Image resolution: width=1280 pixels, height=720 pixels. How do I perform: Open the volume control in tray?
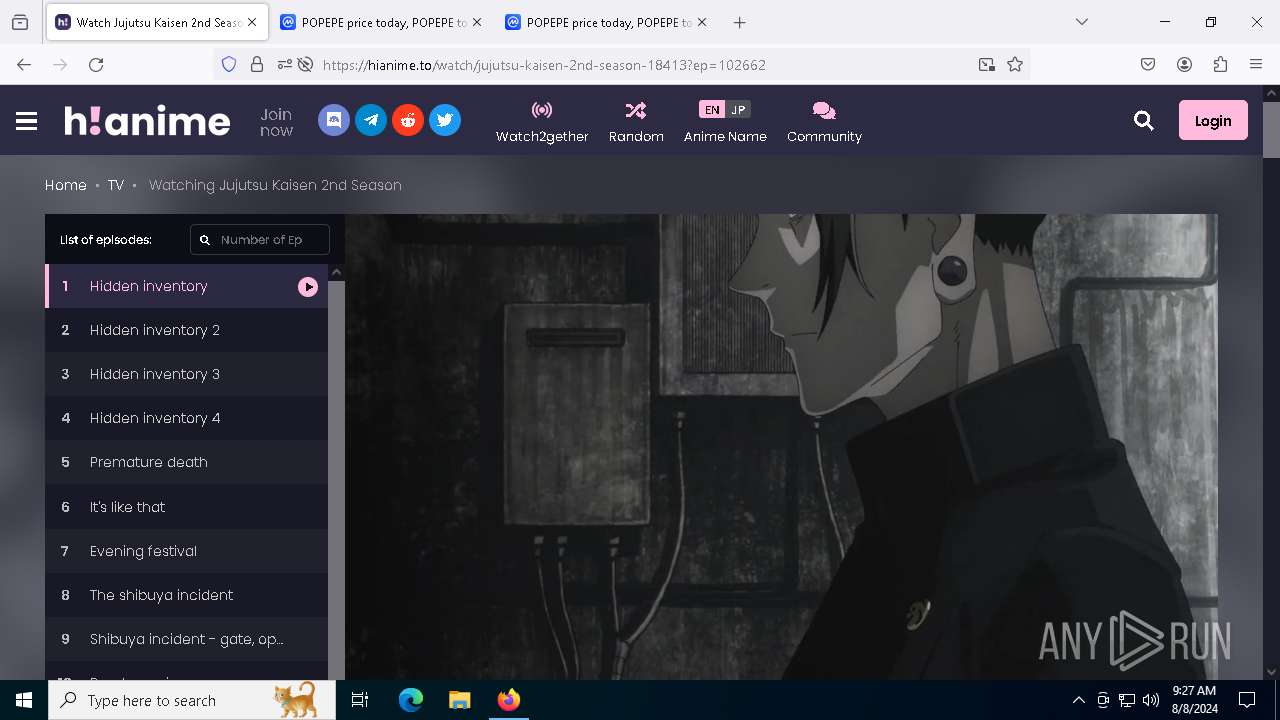tap(1151, 700)
